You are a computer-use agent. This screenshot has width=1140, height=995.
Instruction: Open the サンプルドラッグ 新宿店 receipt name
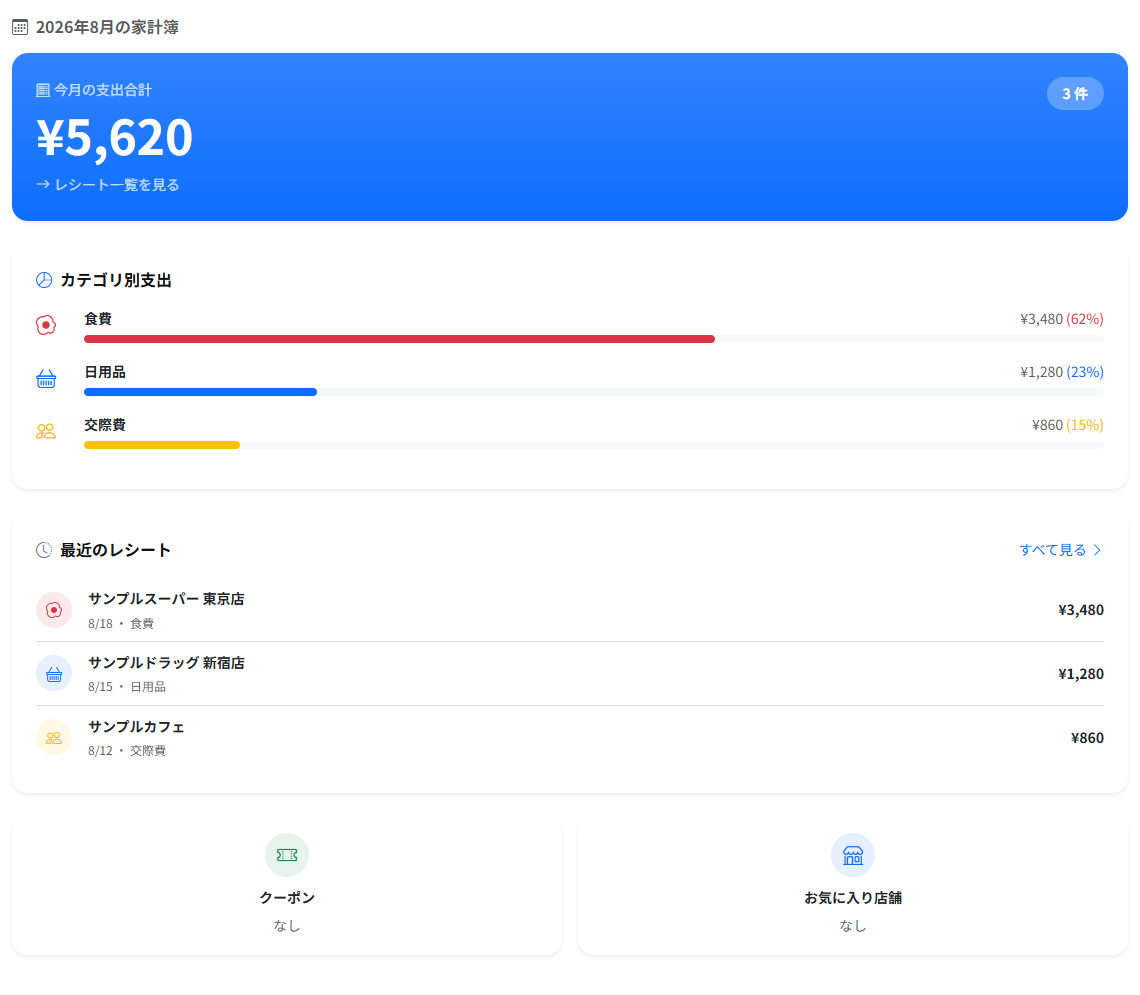(166, 663)
